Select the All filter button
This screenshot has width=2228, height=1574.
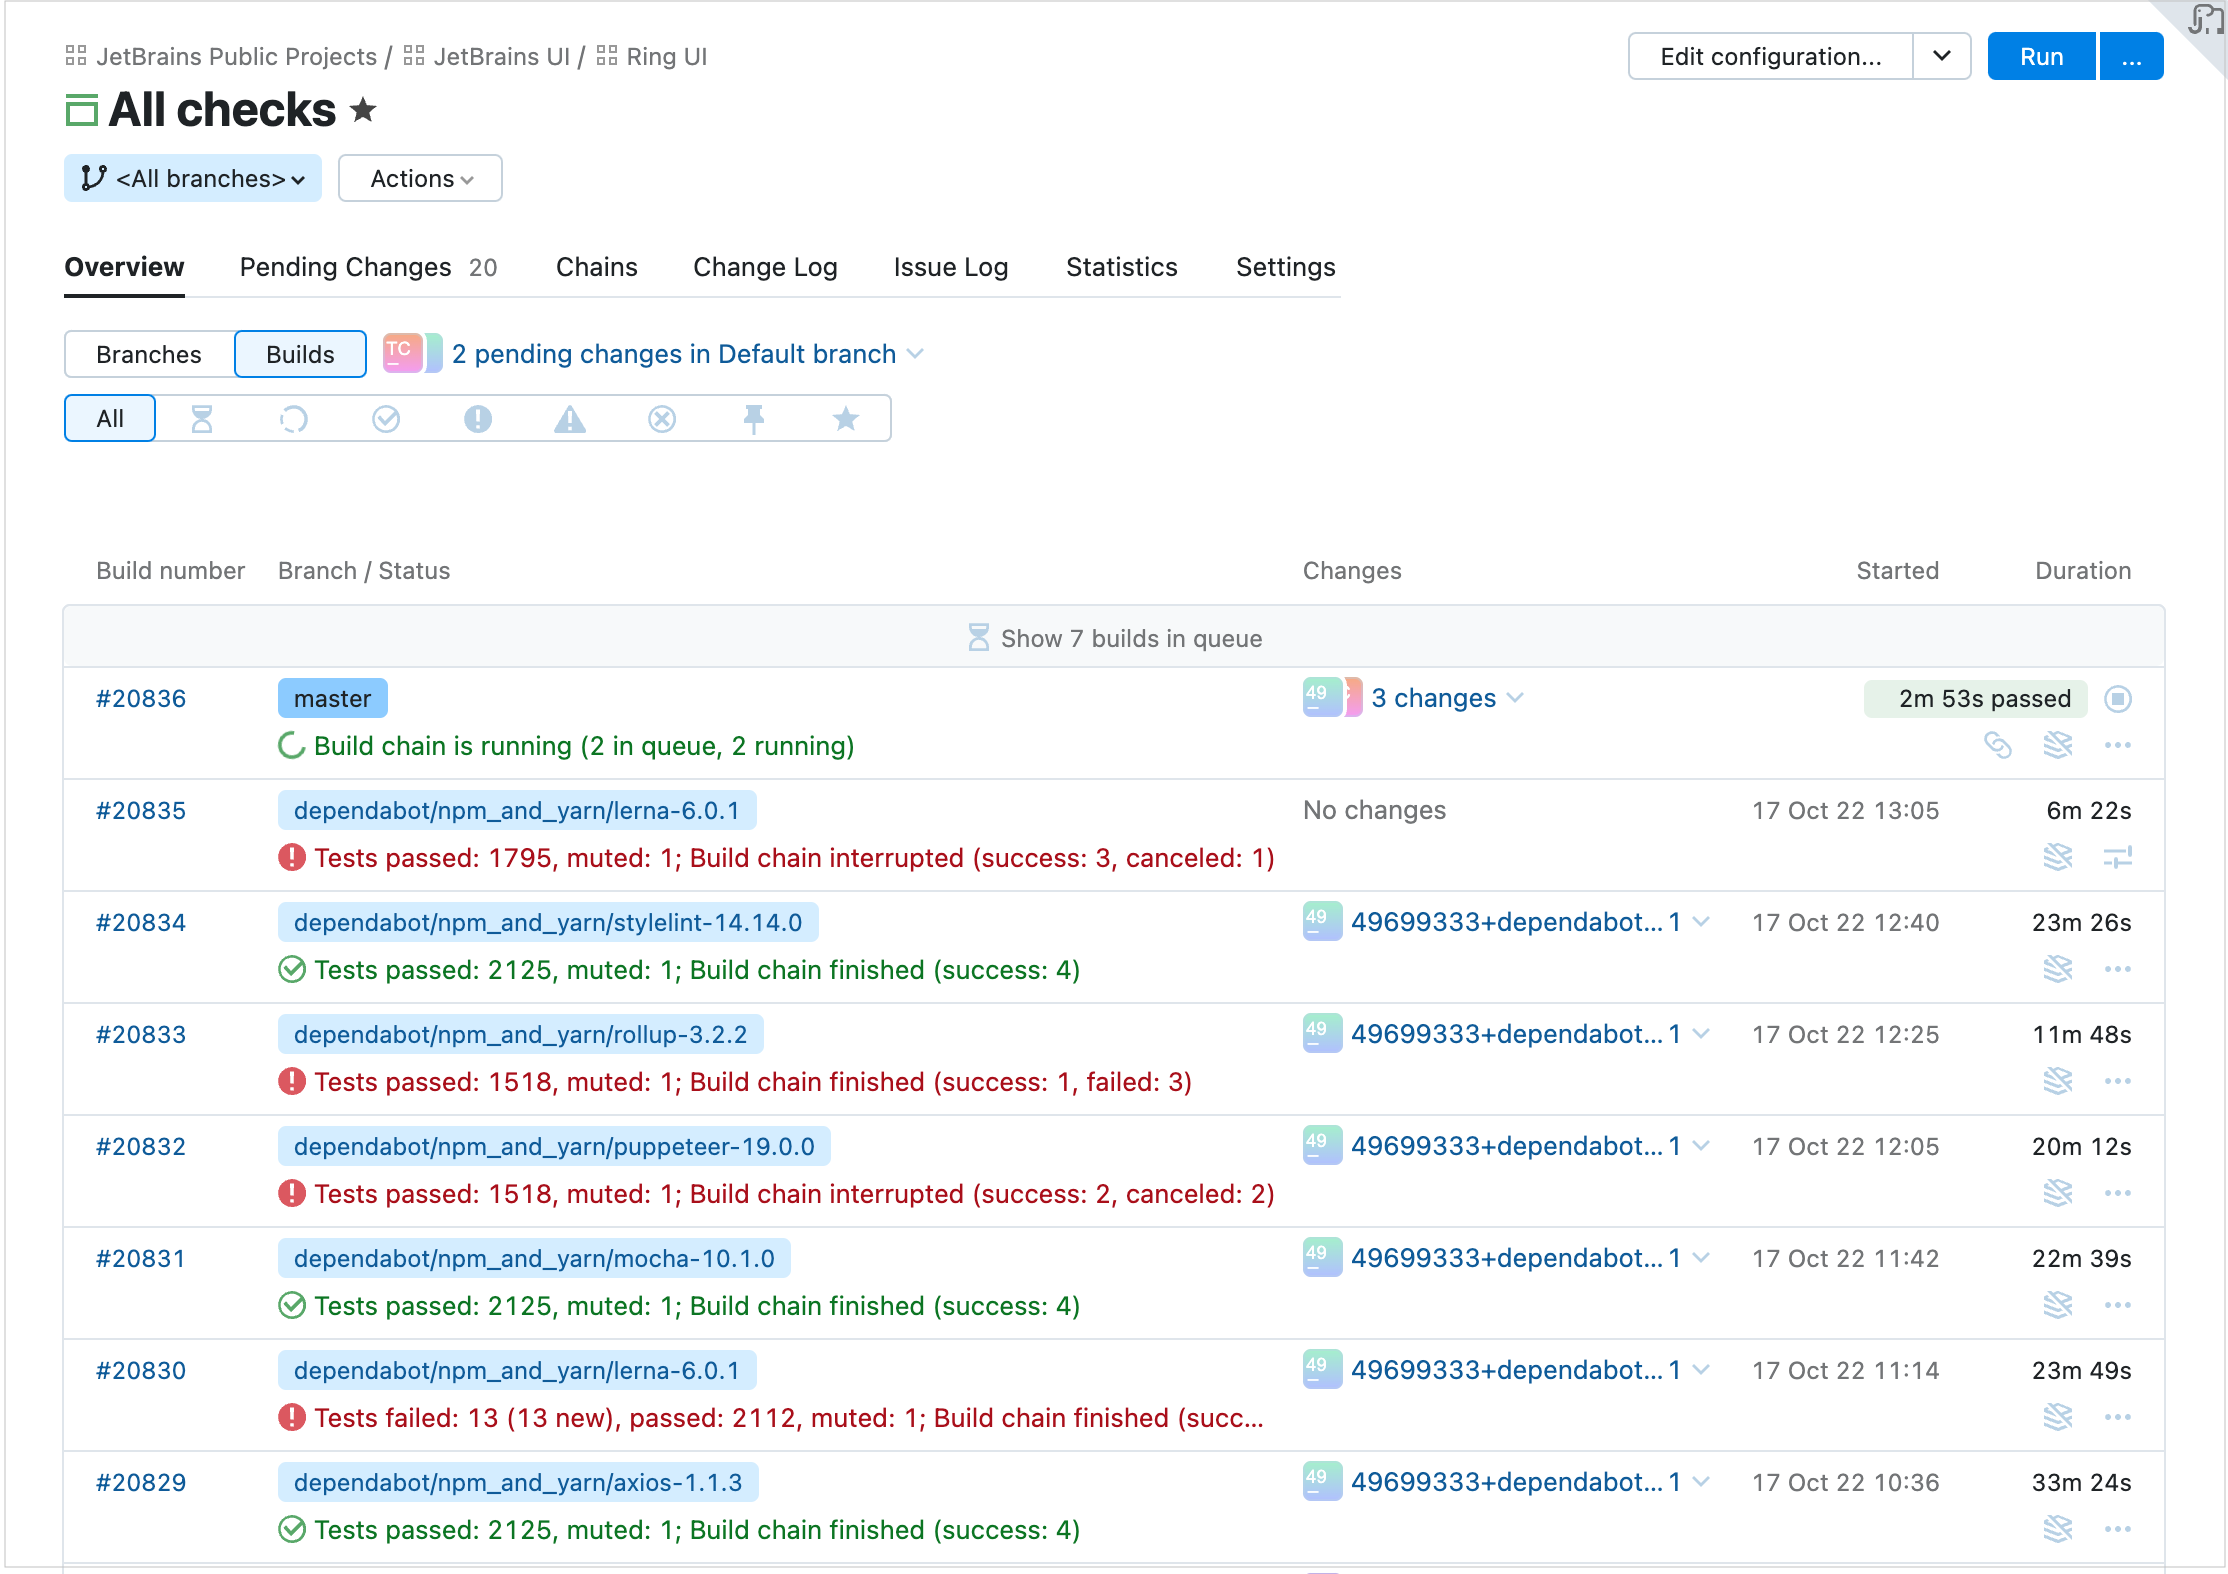(110, 418)
